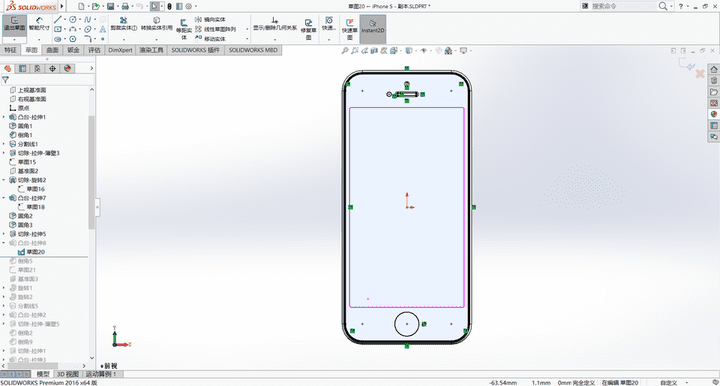The image size is (720, 386).
Task: Switch to the 评估 (Evaluate) tab
Action: coord(94,50)
